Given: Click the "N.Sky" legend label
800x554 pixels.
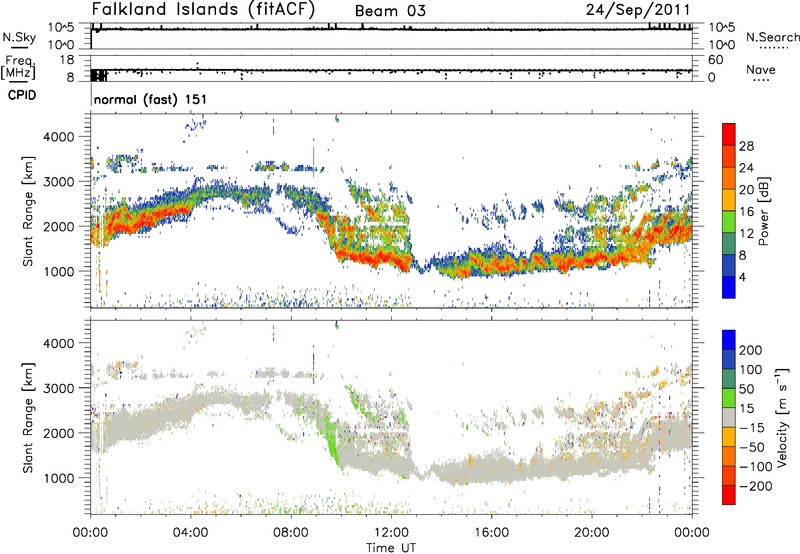Looking at the screenshot, I should click(19, 37).
